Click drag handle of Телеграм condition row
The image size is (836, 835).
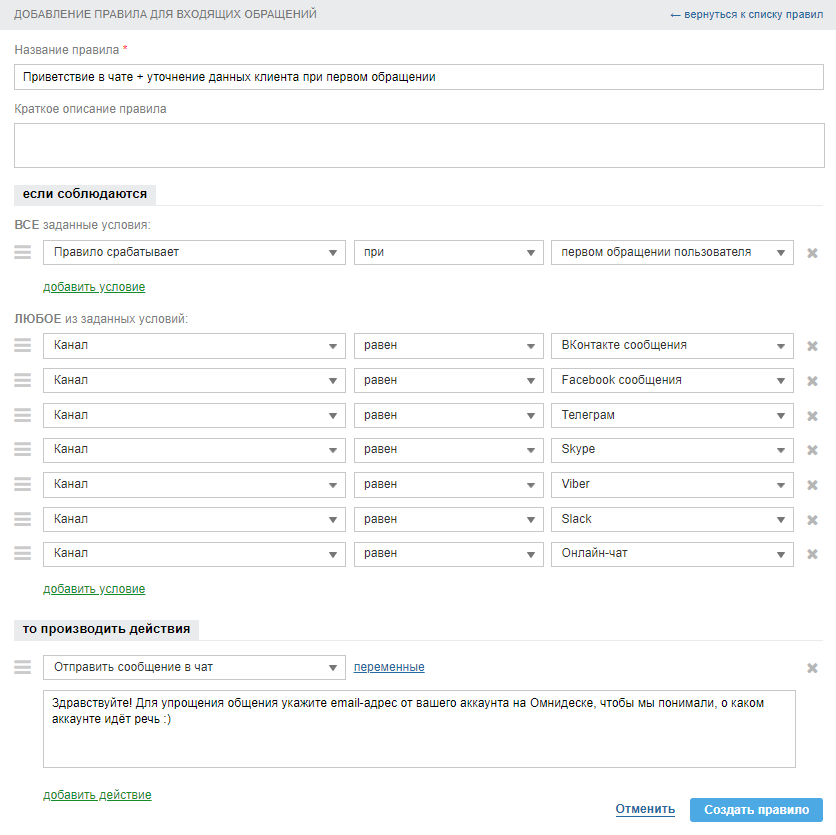pyautogui.click(x=22, y=415)
